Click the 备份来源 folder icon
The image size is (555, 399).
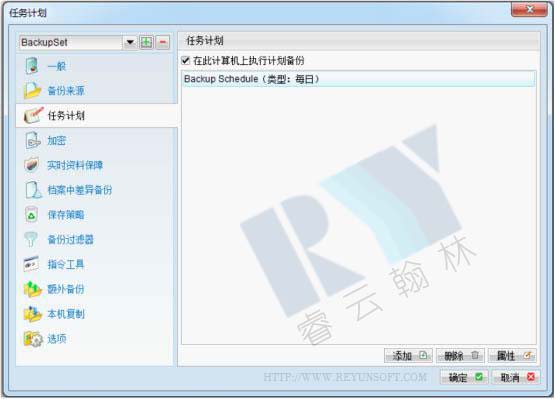point(32,91)
